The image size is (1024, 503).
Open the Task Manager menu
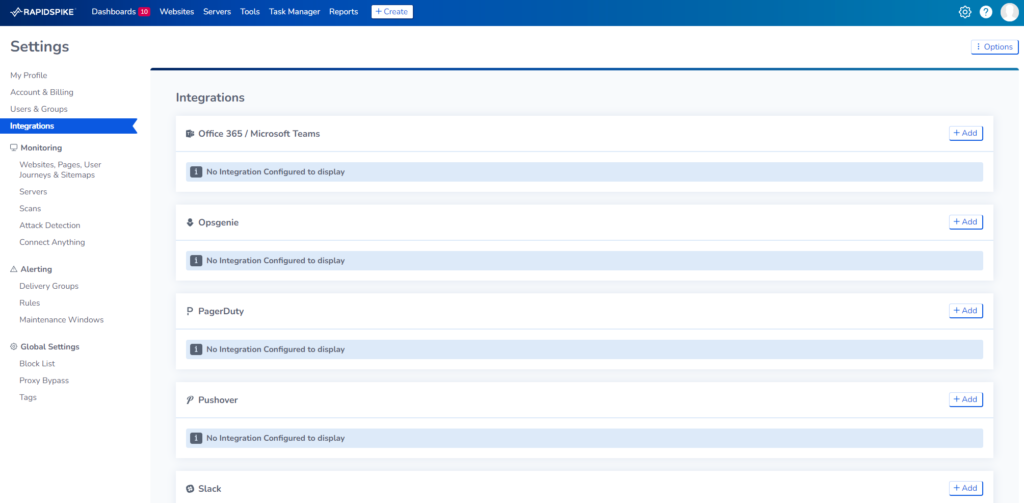295,12
